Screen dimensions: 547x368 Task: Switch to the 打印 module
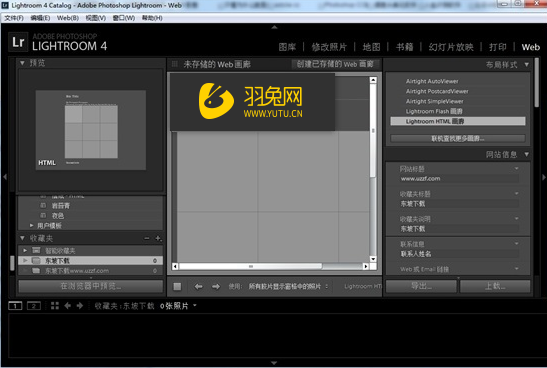click(497, 47)
